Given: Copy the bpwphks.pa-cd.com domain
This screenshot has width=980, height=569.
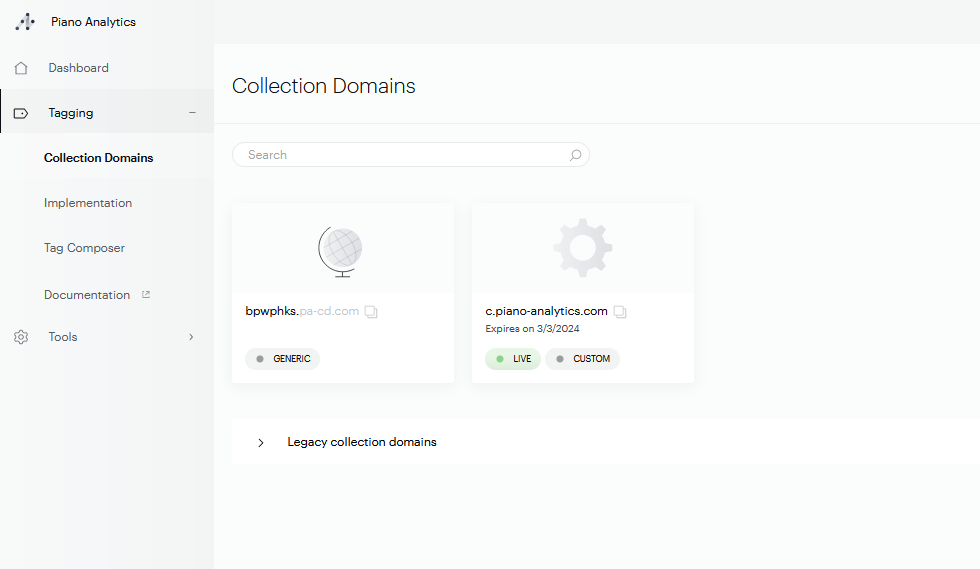Looking at the screenshot, I should click(371, 312).
